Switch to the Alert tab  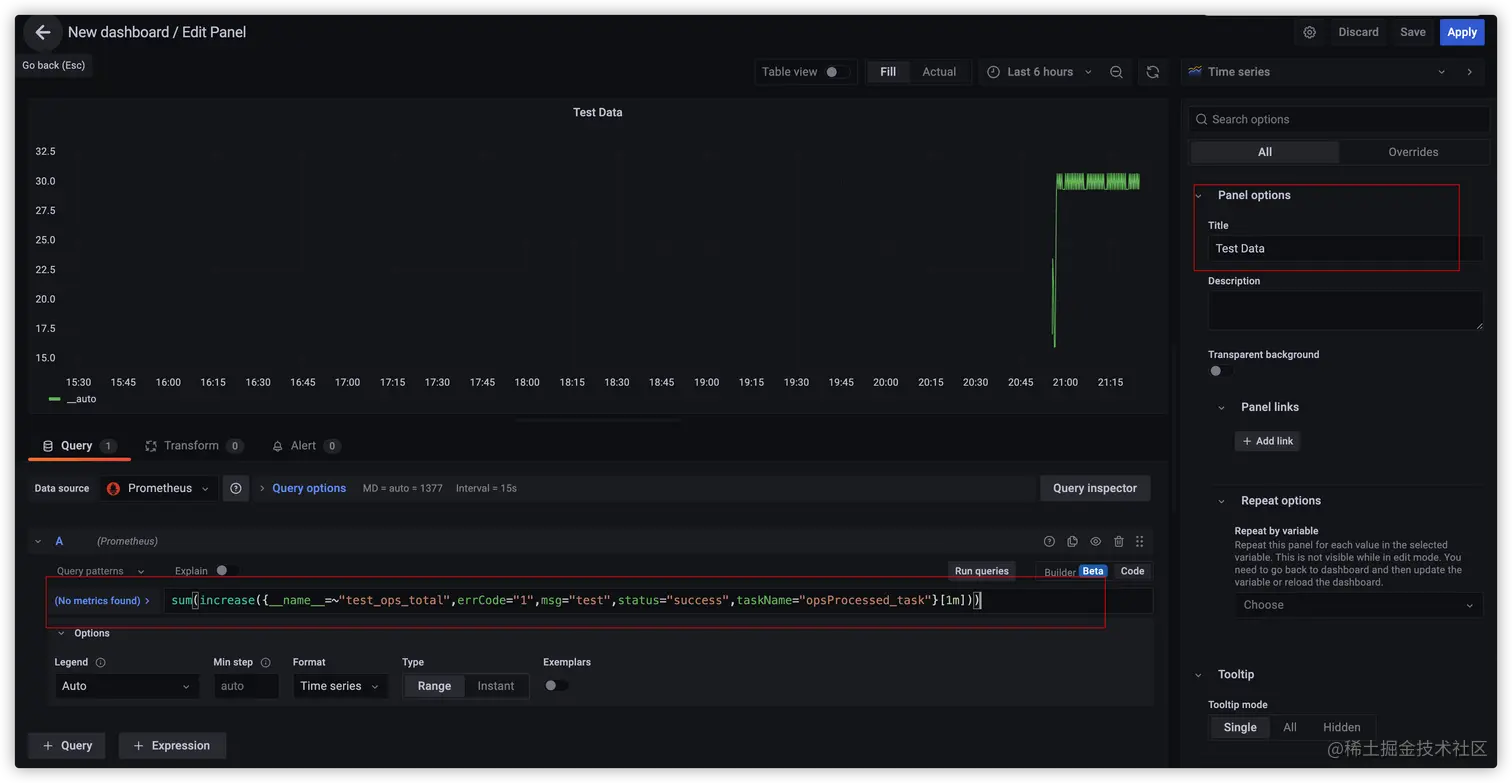(306, 446)
